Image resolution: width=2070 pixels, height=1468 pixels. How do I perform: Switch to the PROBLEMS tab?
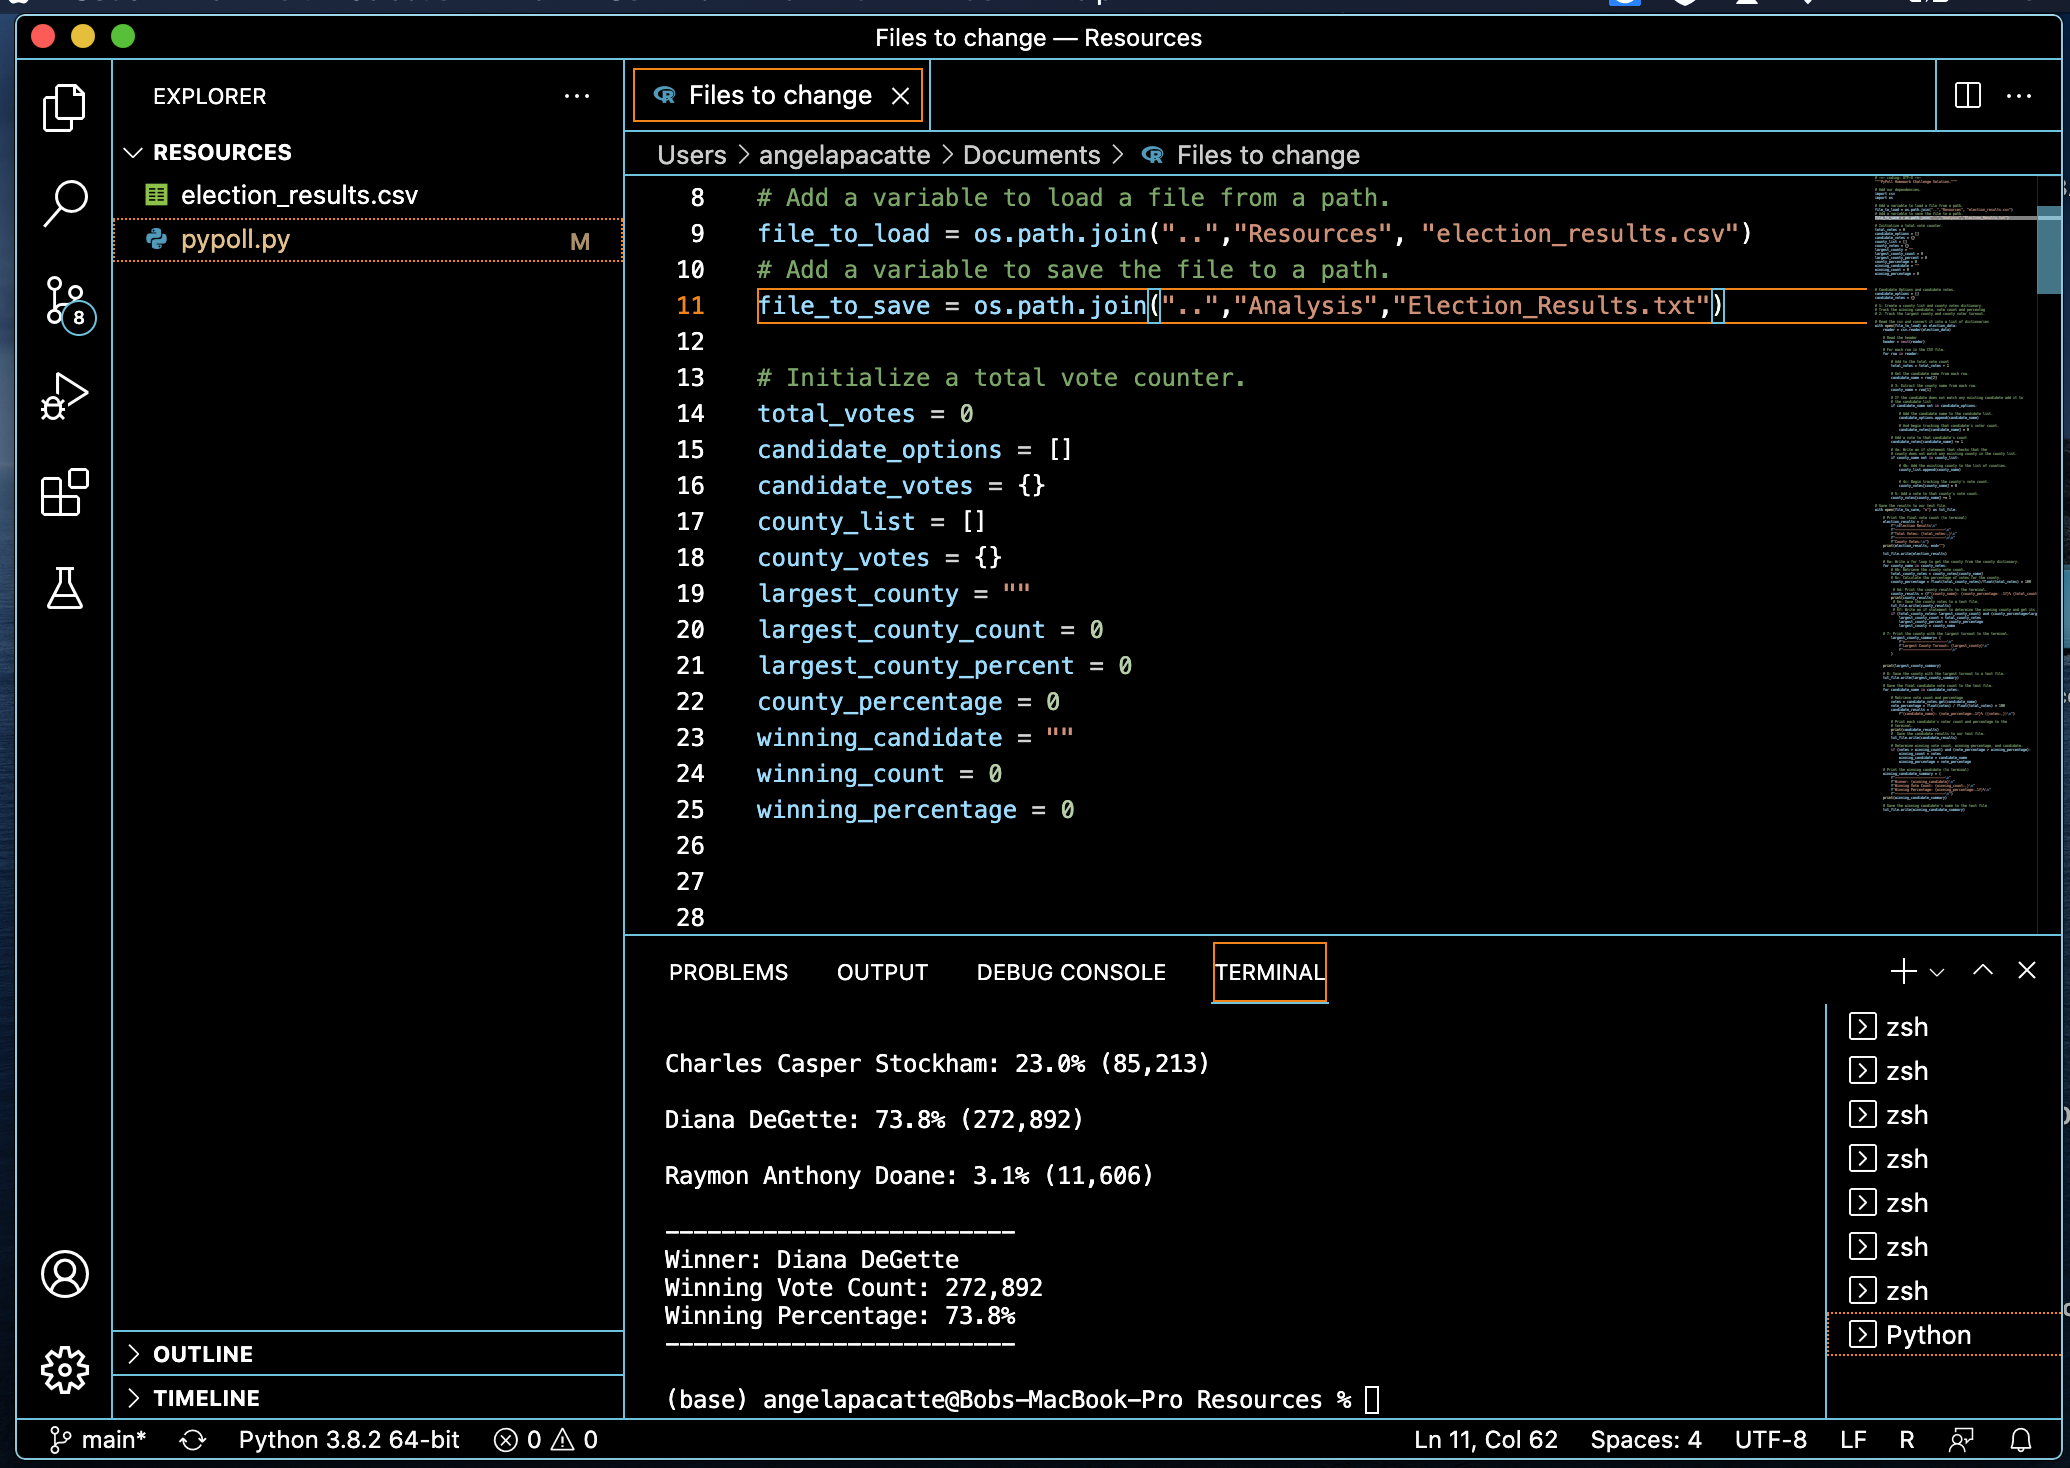(x=728, y=972)
